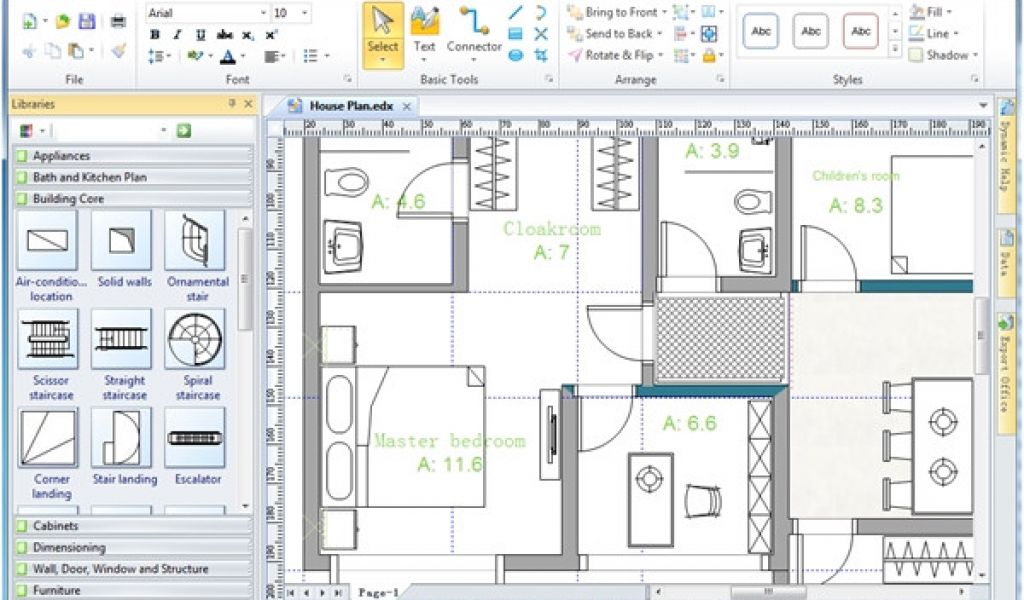Choose the Escalator shape from library

coord(196,438)
